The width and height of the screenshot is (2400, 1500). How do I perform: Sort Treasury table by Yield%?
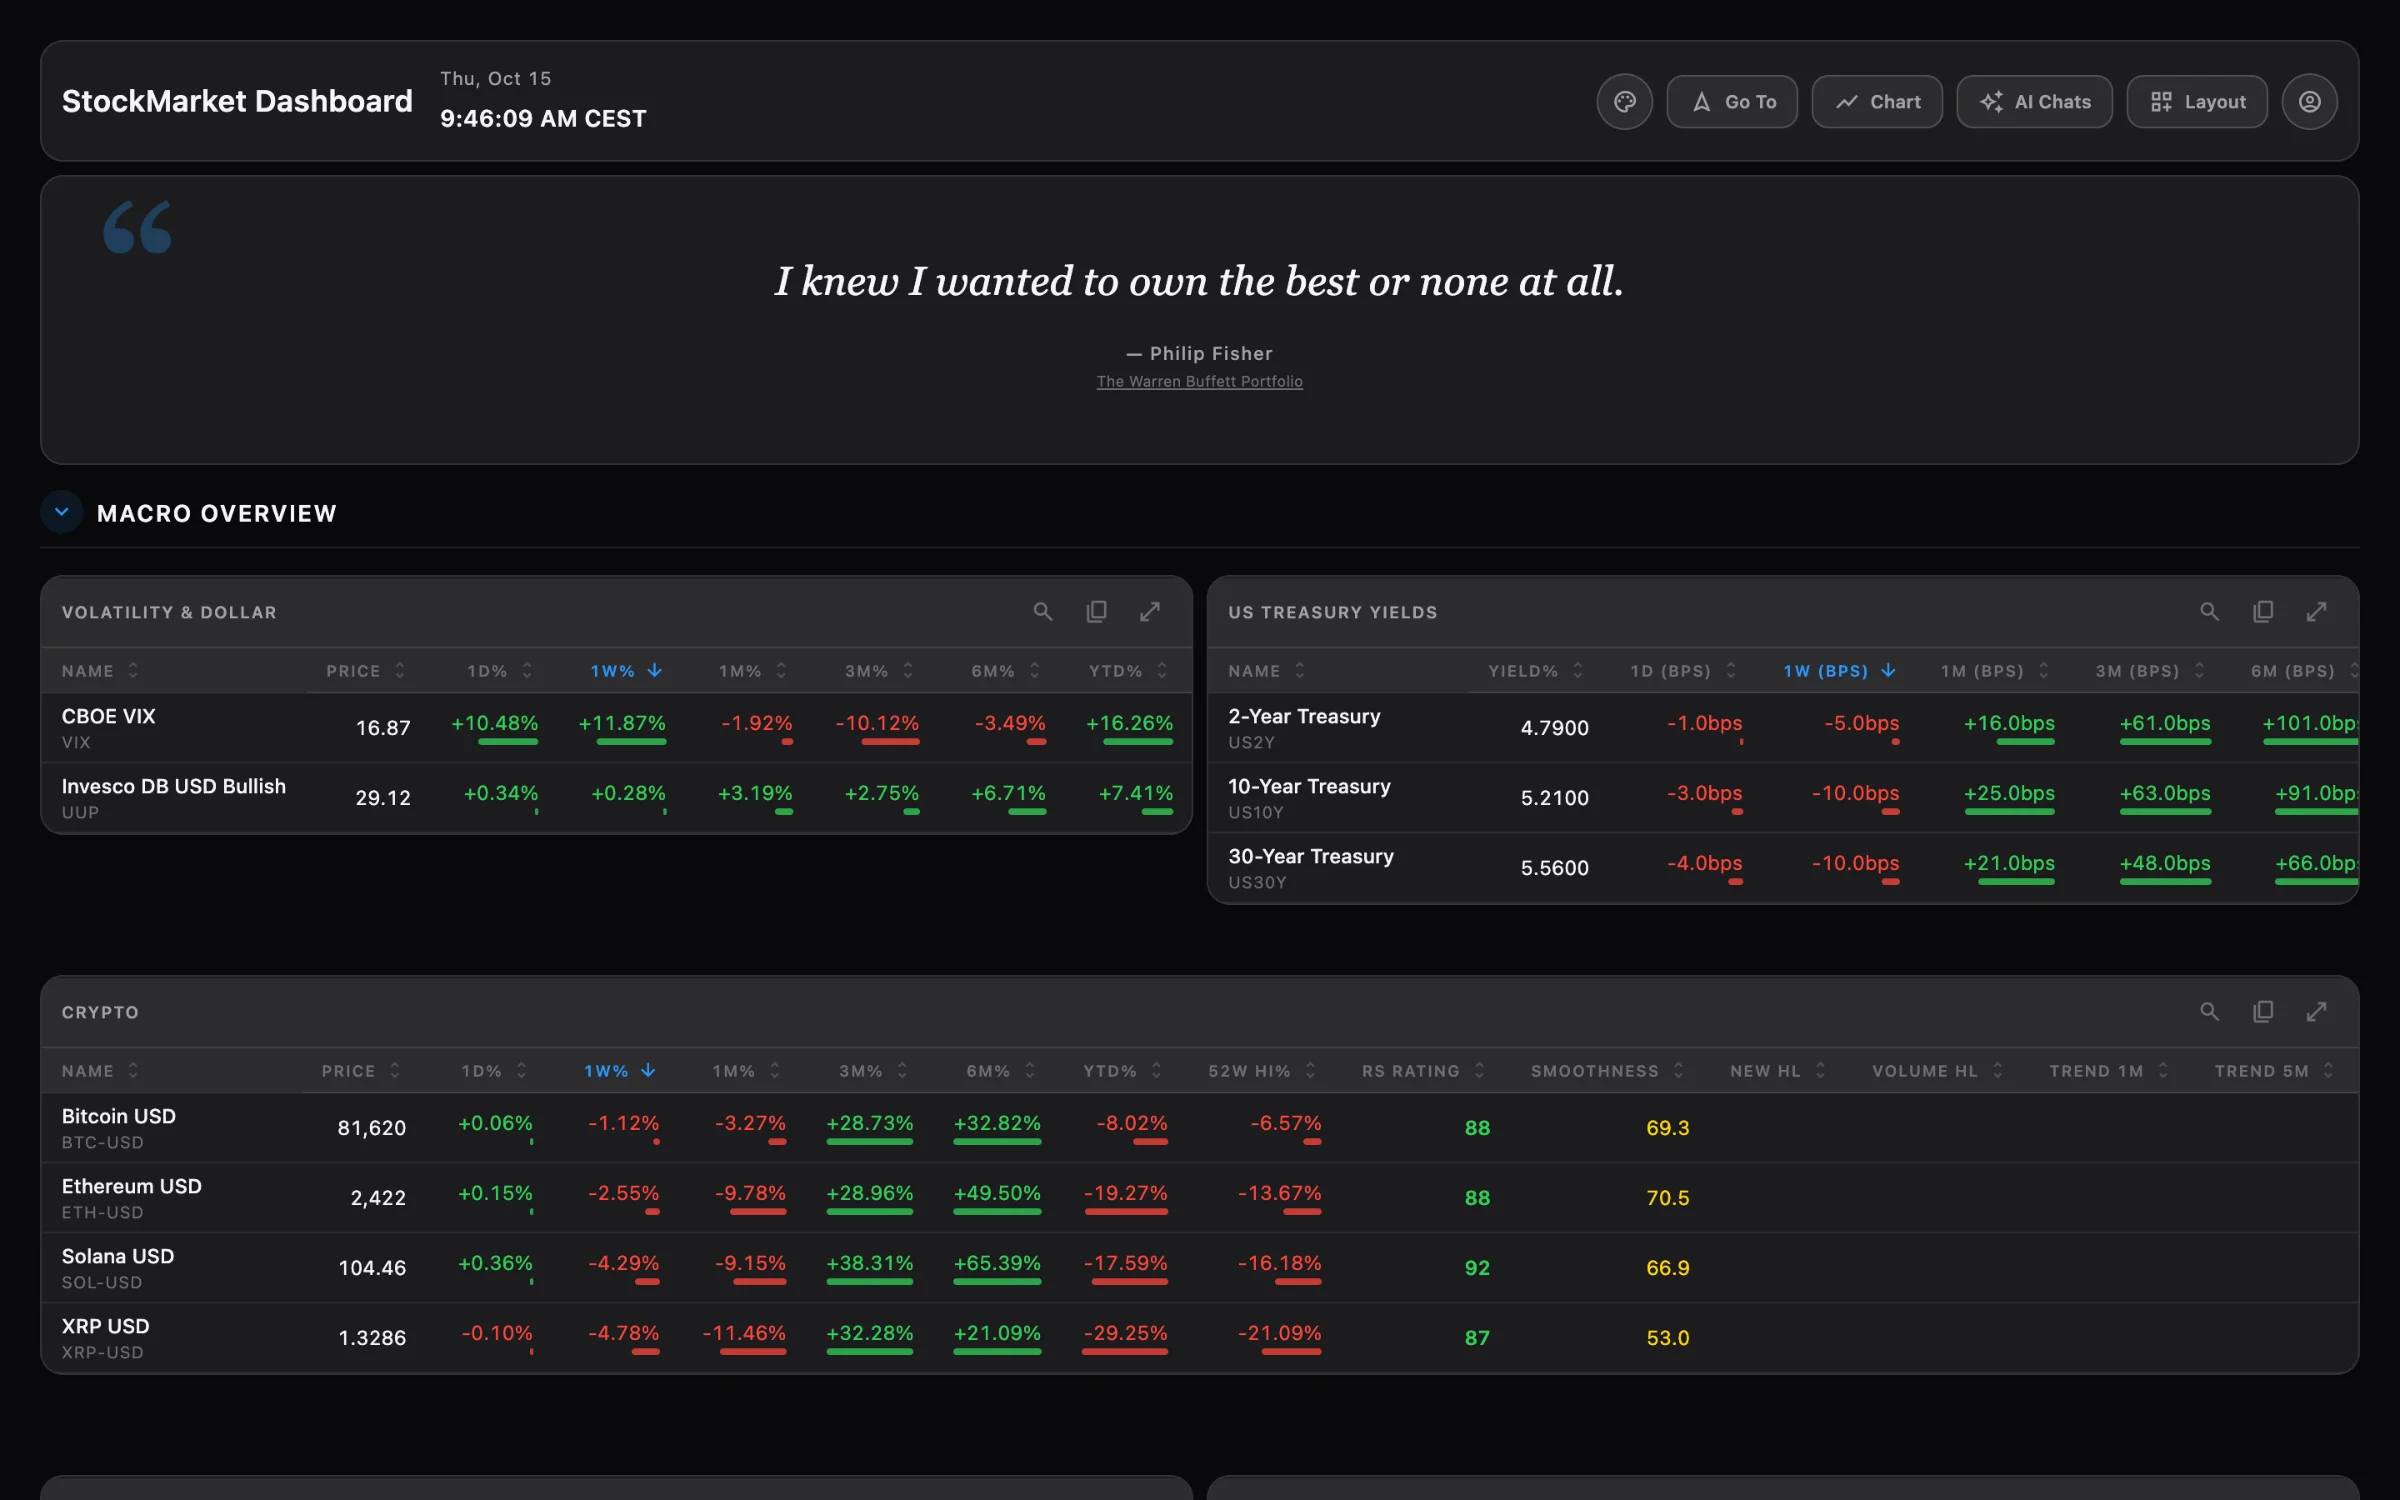pos(1536,671)
